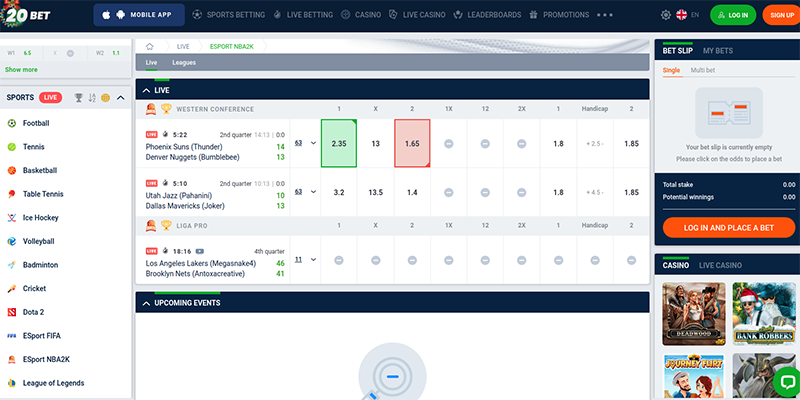Open Promotions page link
Screen dimensions: 800x400
pyautogui.click(x=559, y=15)
